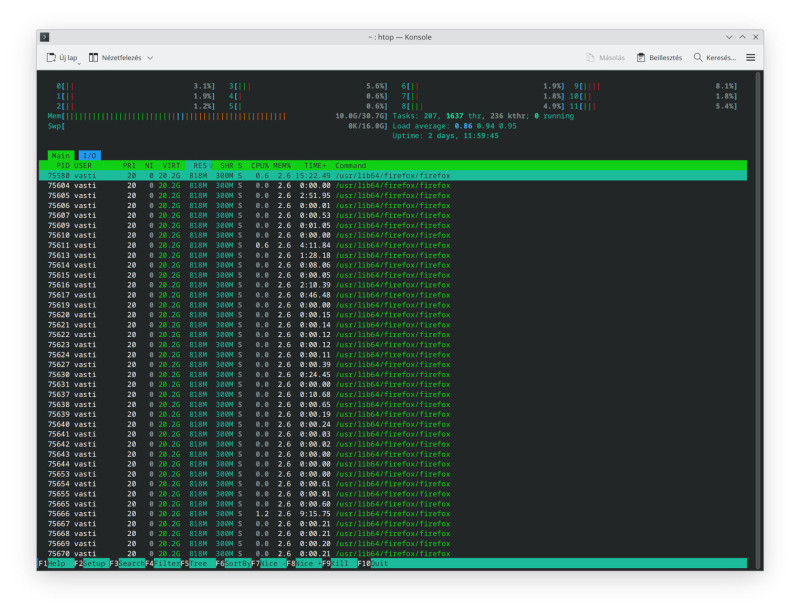
Task: Select the process row with PID 75605
Action: pyautogui.click(x=393, y=195)
